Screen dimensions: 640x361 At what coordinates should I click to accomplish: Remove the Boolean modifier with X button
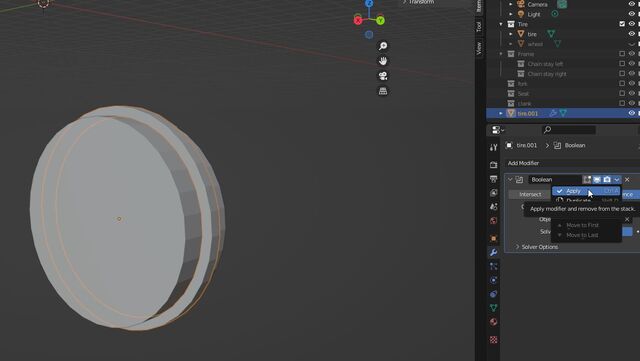pos(627,180)
